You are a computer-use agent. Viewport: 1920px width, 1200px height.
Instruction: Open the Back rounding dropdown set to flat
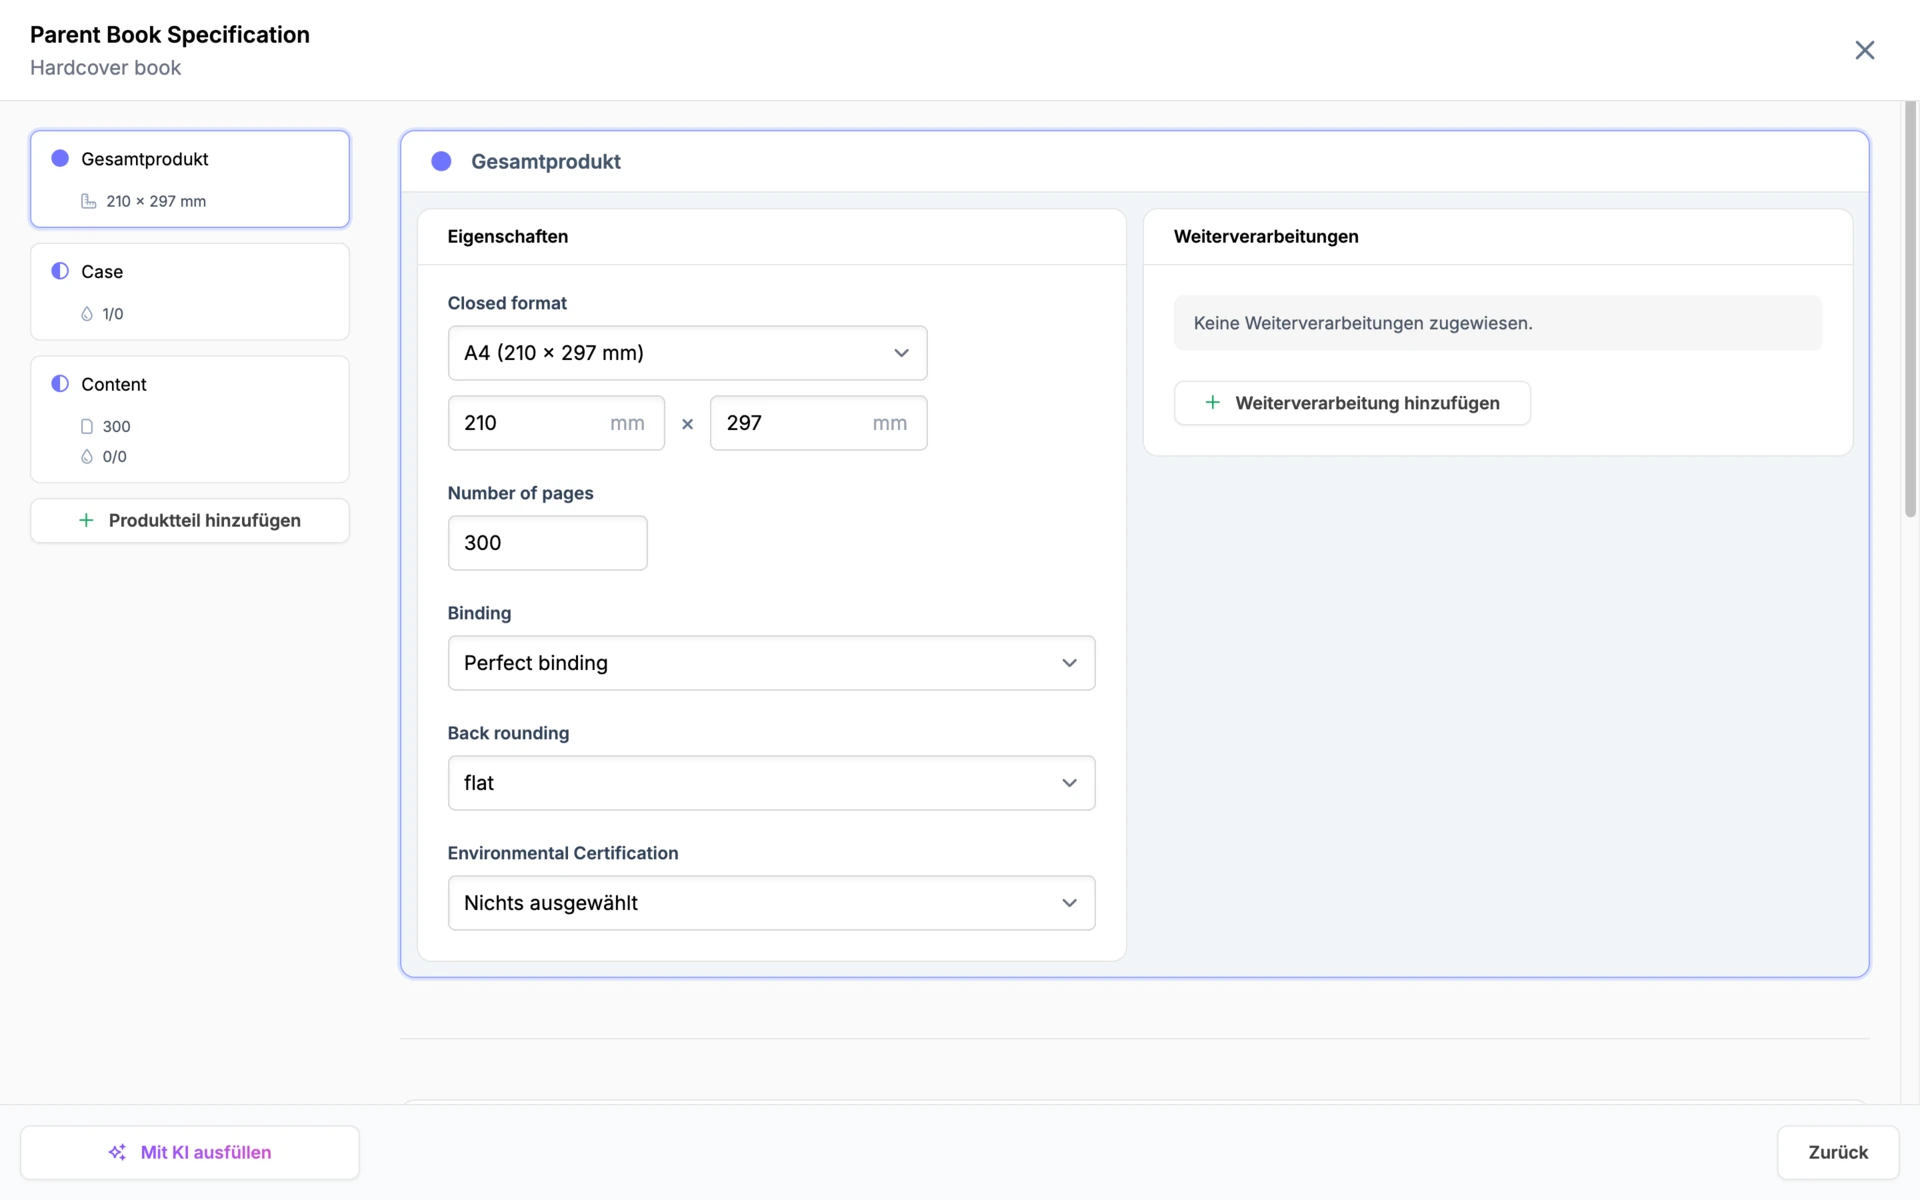click(771, 783)
